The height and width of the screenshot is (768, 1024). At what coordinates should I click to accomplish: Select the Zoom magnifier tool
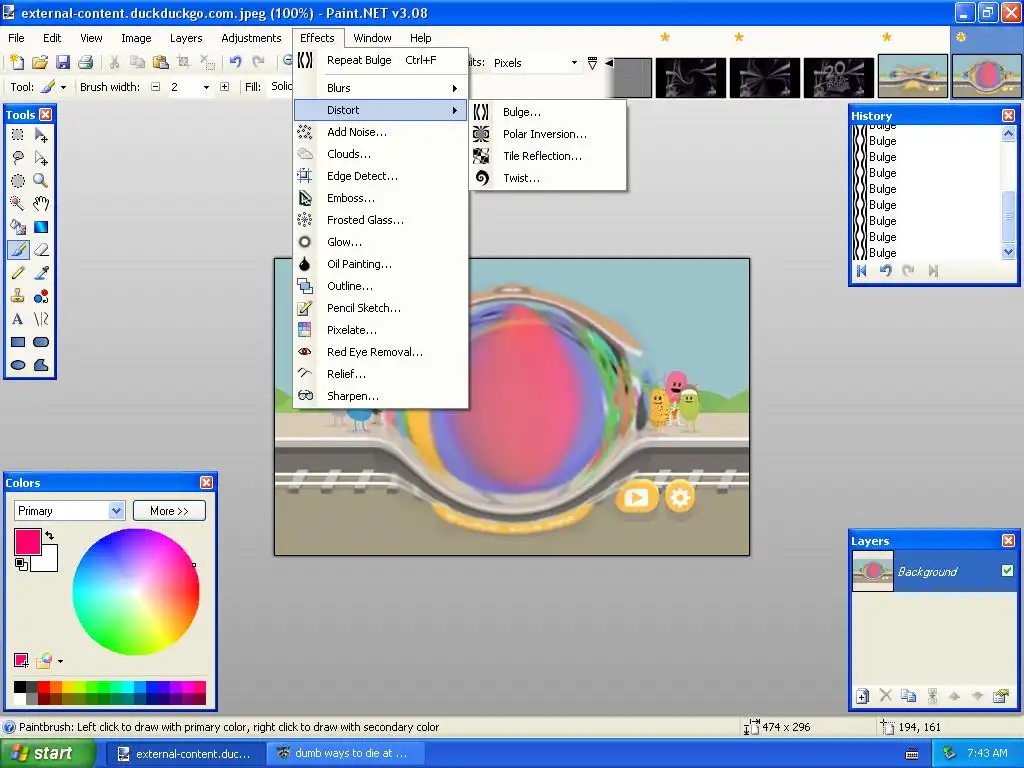click(41, 181)
